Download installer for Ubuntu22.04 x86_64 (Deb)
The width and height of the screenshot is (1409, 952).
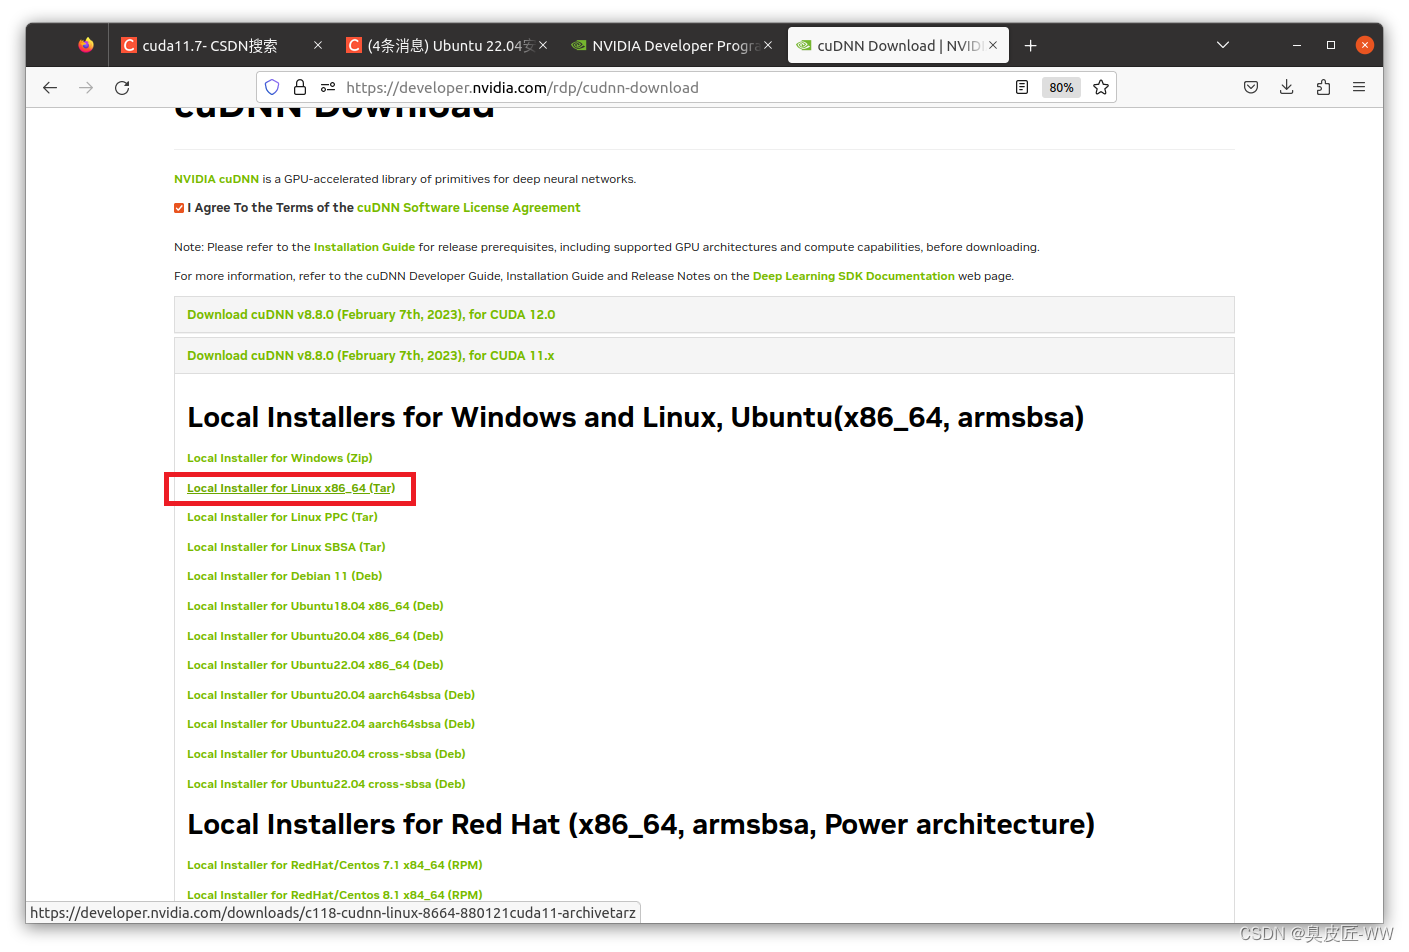tap(315, 665)
